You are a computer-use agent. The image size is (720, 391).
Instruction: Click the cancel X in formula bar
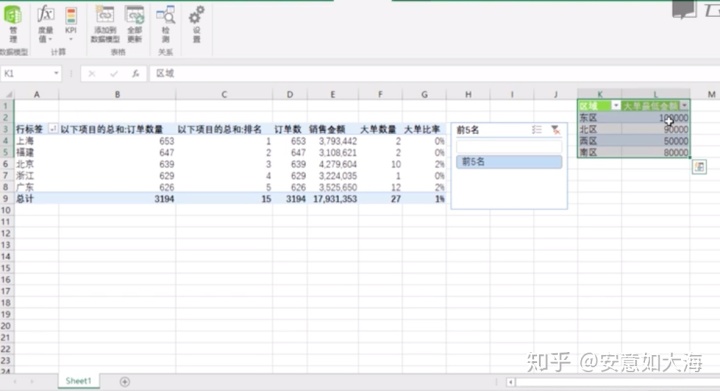(x=92, y=73)
